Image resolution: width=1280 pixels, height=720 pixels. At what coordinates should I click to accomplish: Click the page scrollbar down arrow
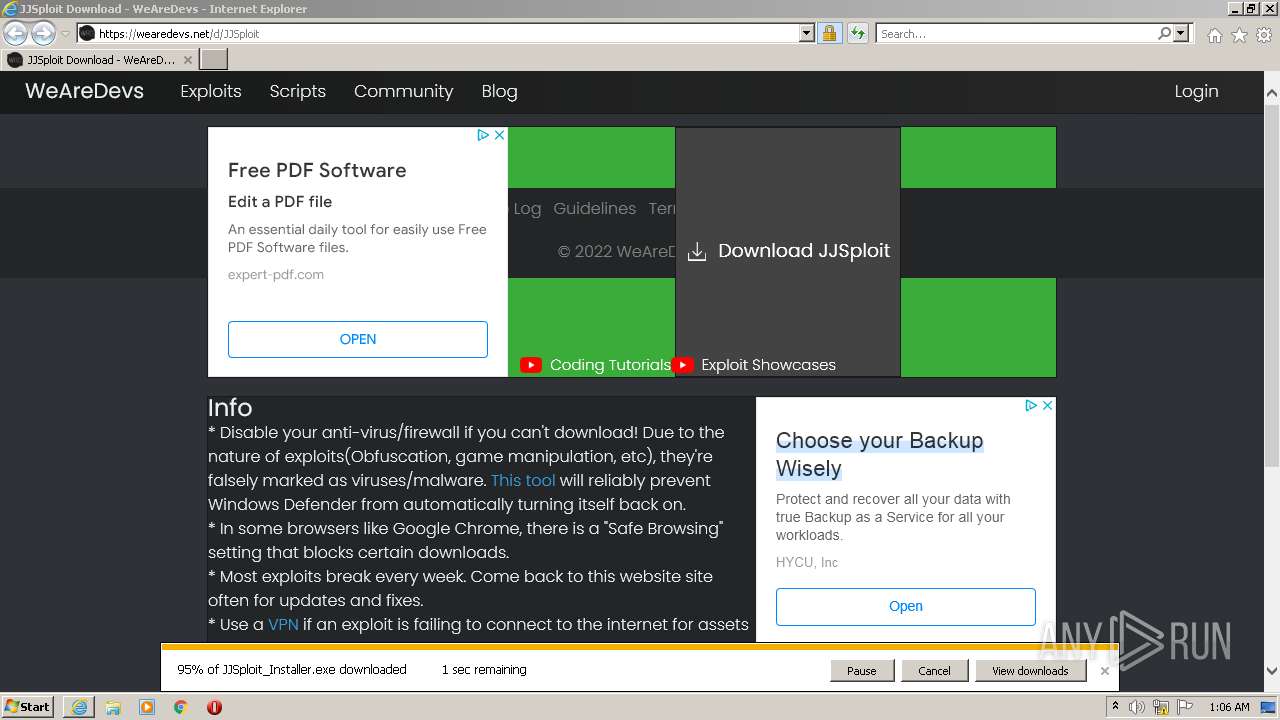[1272, 672]
